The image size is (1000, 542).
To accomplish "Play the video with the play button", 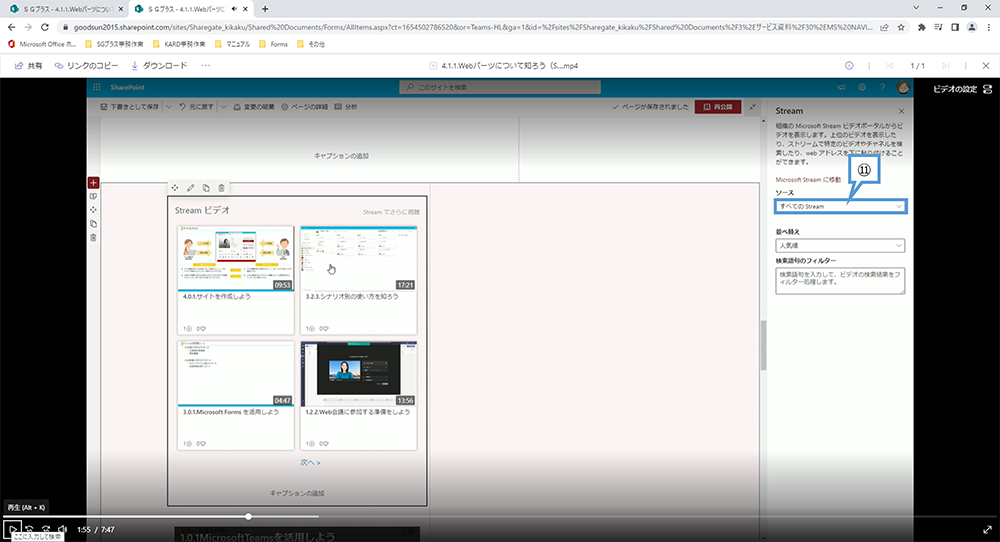I will point(12,529).
